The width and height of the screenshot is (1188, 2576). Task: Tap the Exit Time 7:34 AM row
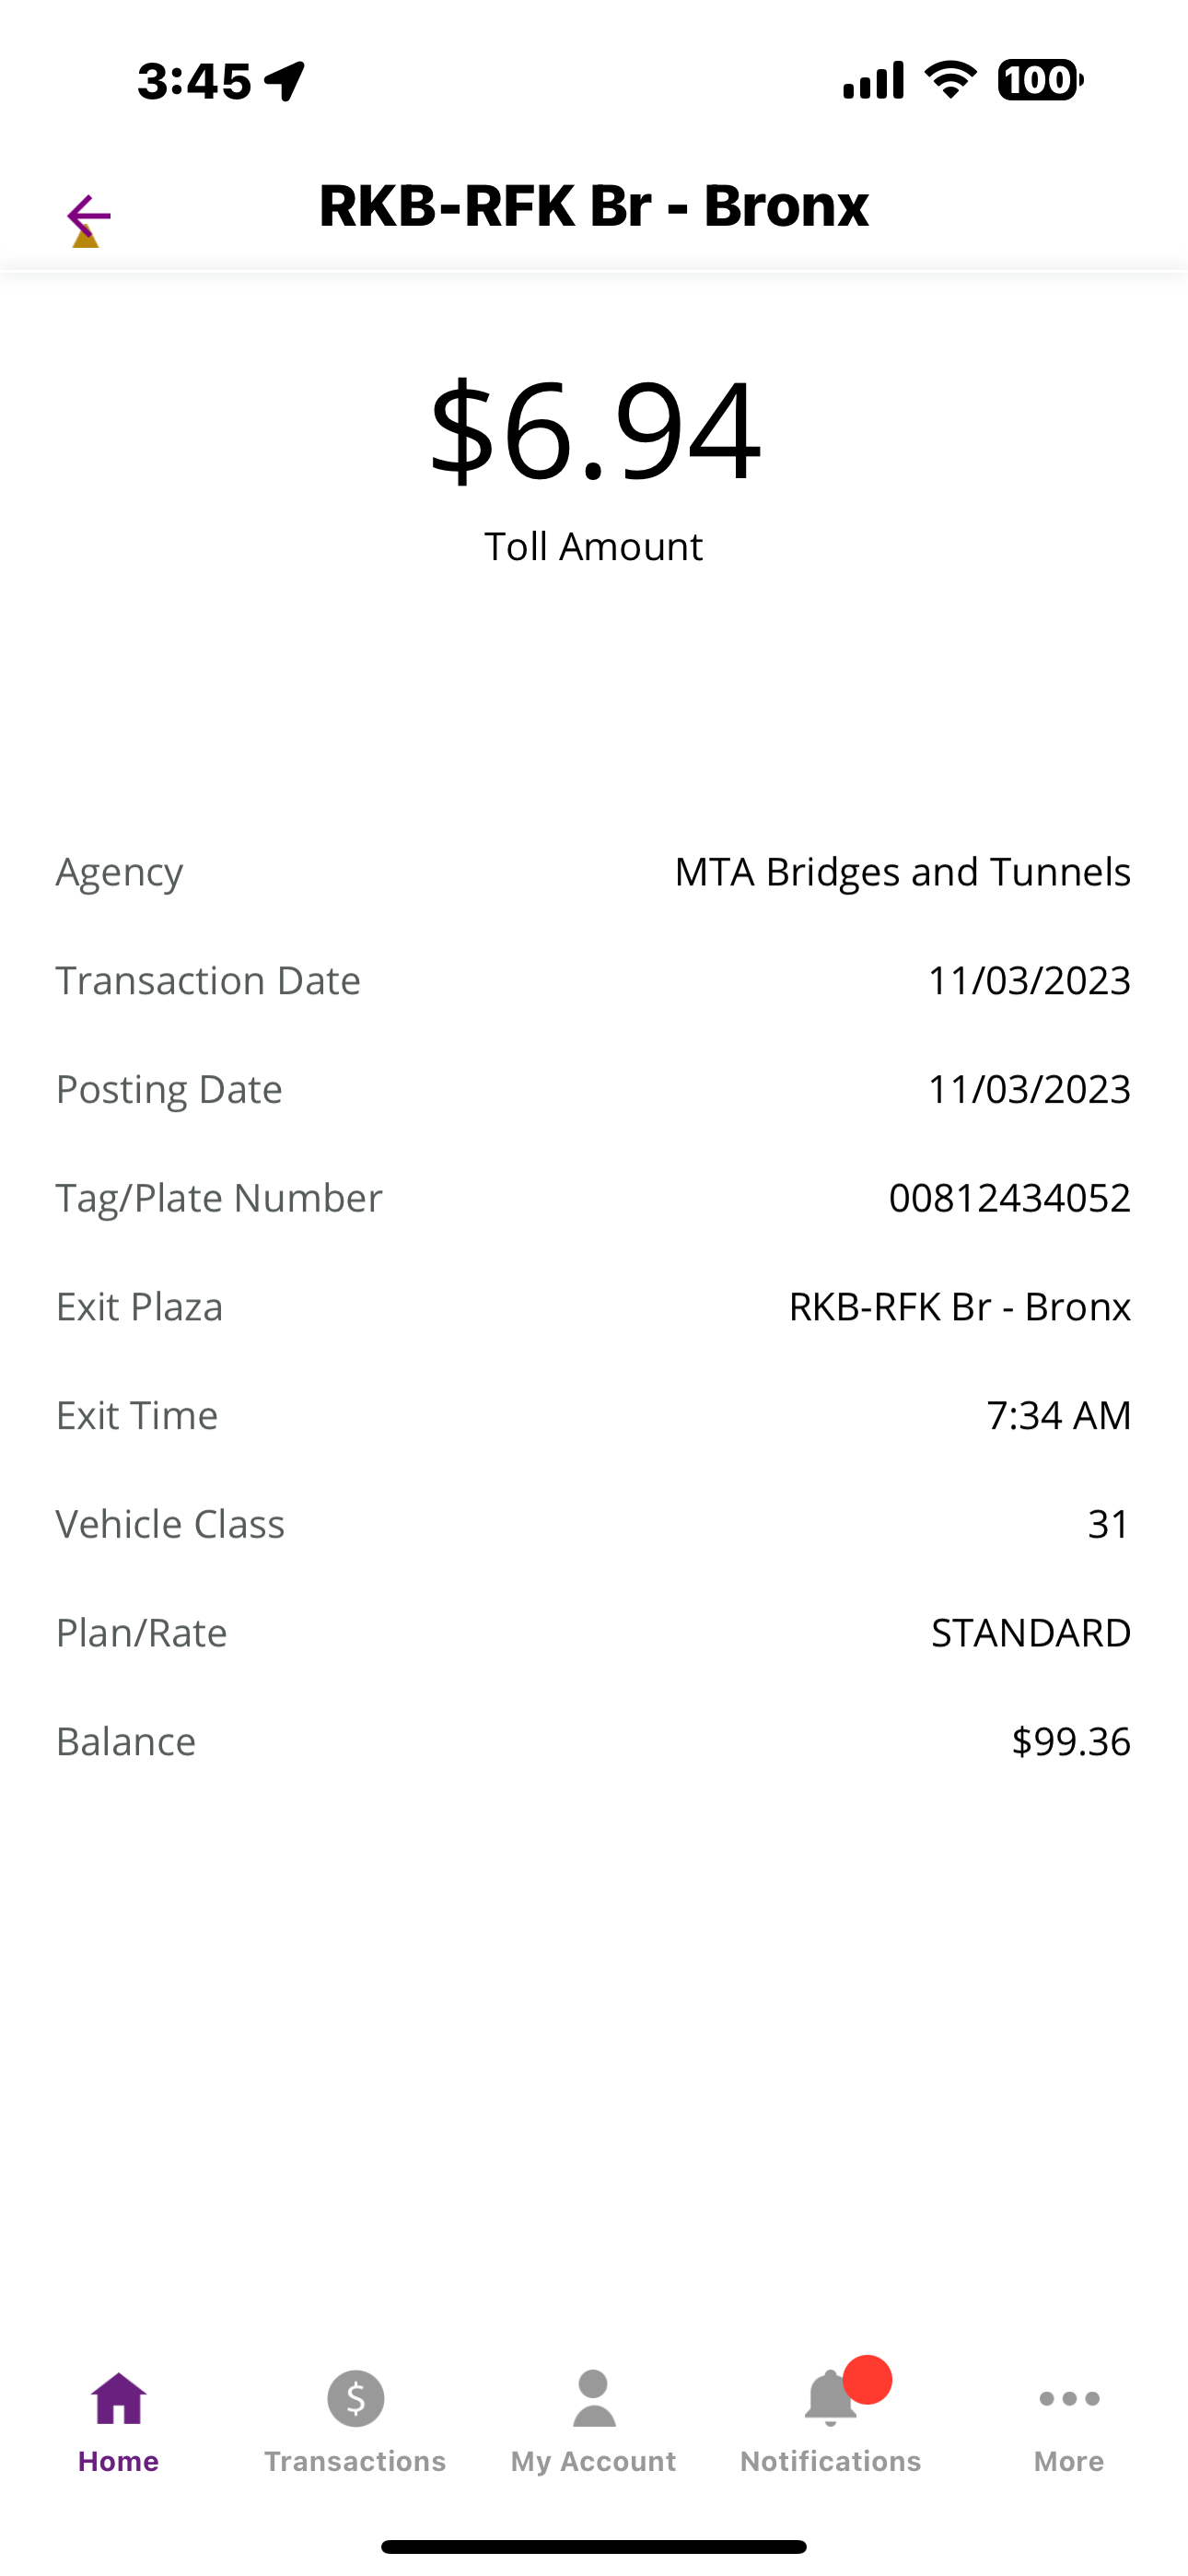594,1415
